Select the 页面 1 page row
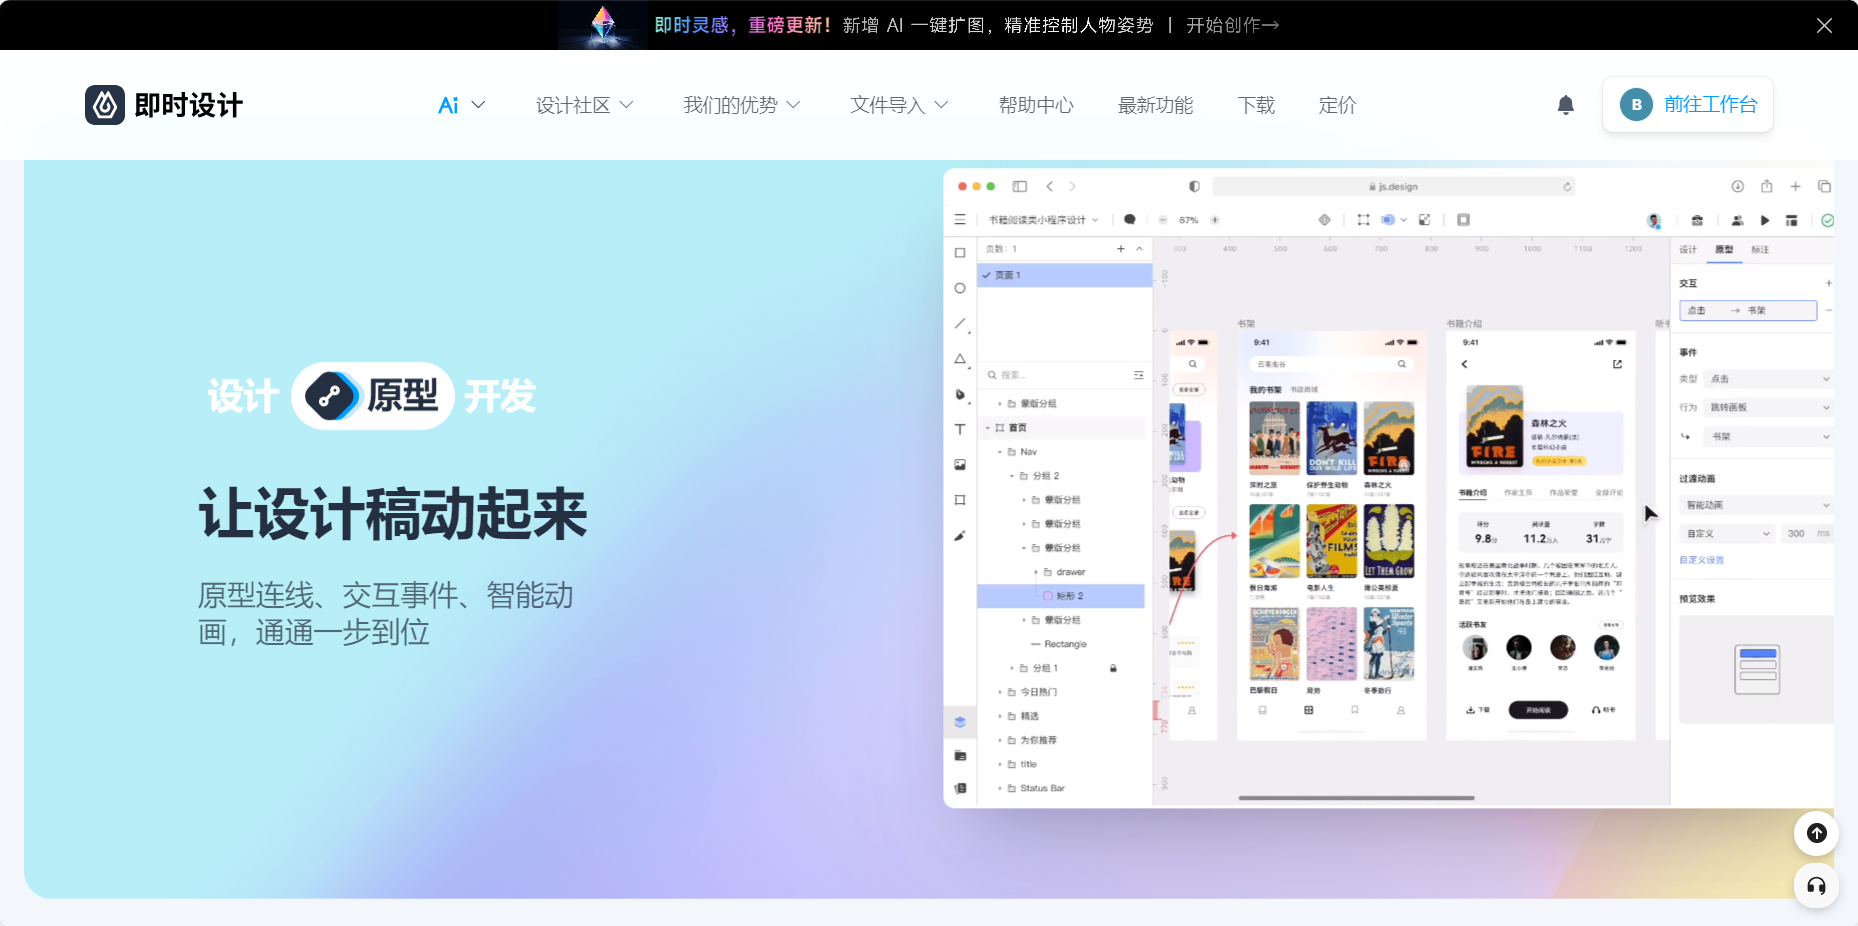The height and width of the screenshot is (926, 1858). pyautogui.click(x=1065, y=275)
